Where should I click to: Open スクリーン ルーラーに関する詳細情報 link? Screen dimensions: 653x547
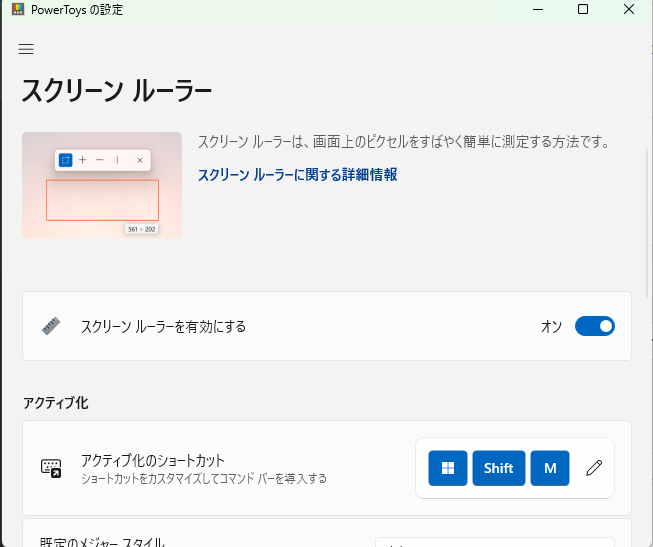[x=297, y=175]
